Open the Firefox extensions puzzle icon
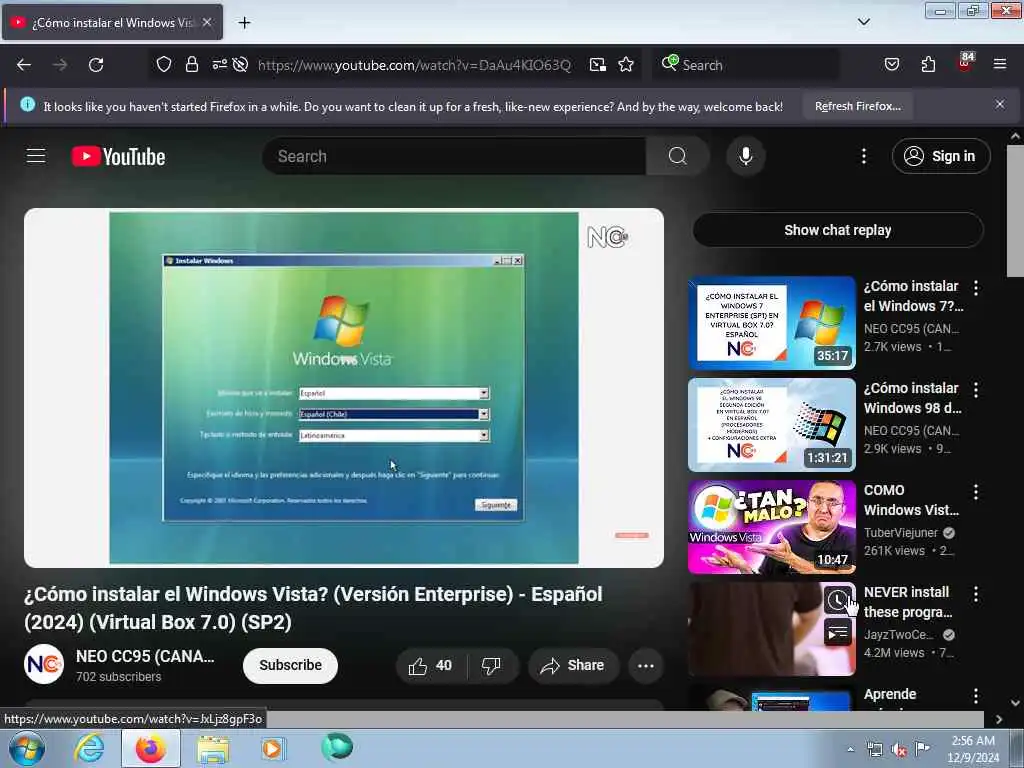This screenshot has width=1024, height=768. (928, 65)
